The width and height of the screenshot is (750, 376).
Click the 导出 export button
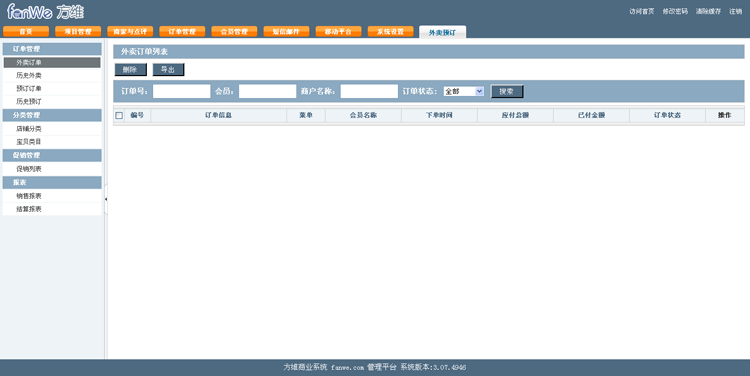pos(168,70)
